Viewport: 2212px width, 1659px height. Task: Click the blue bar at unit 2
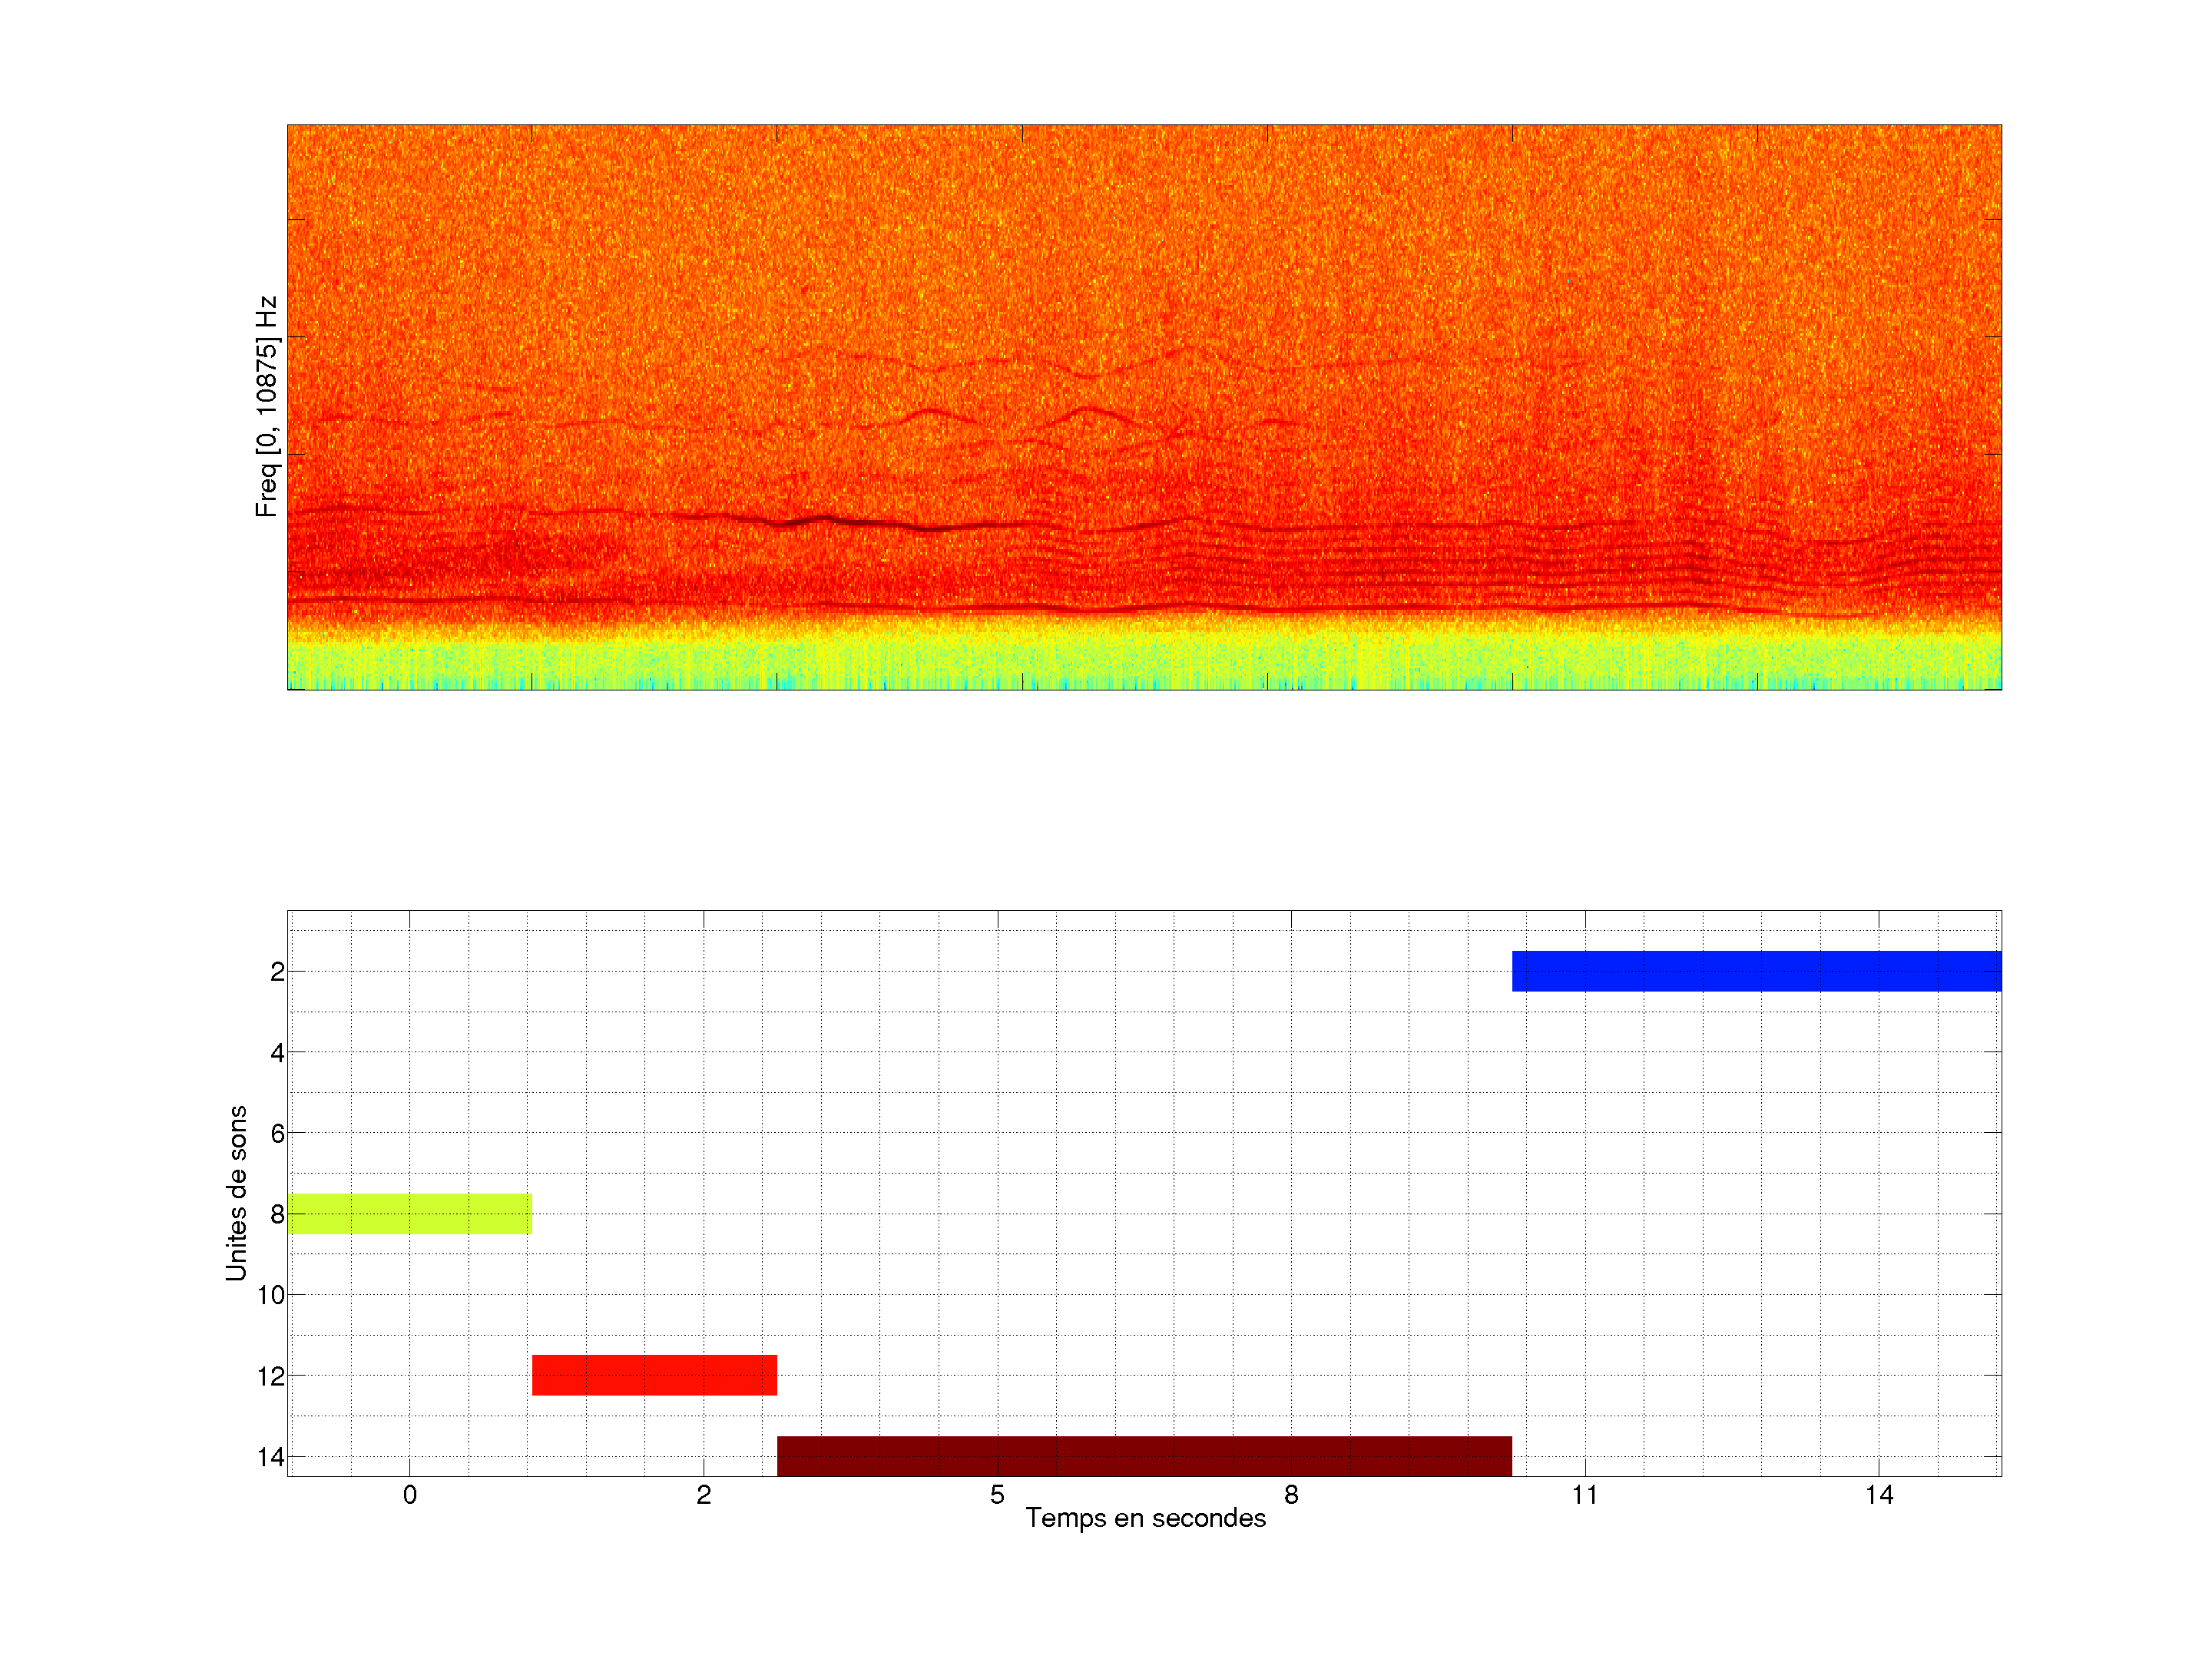(x=1756, y=971)
